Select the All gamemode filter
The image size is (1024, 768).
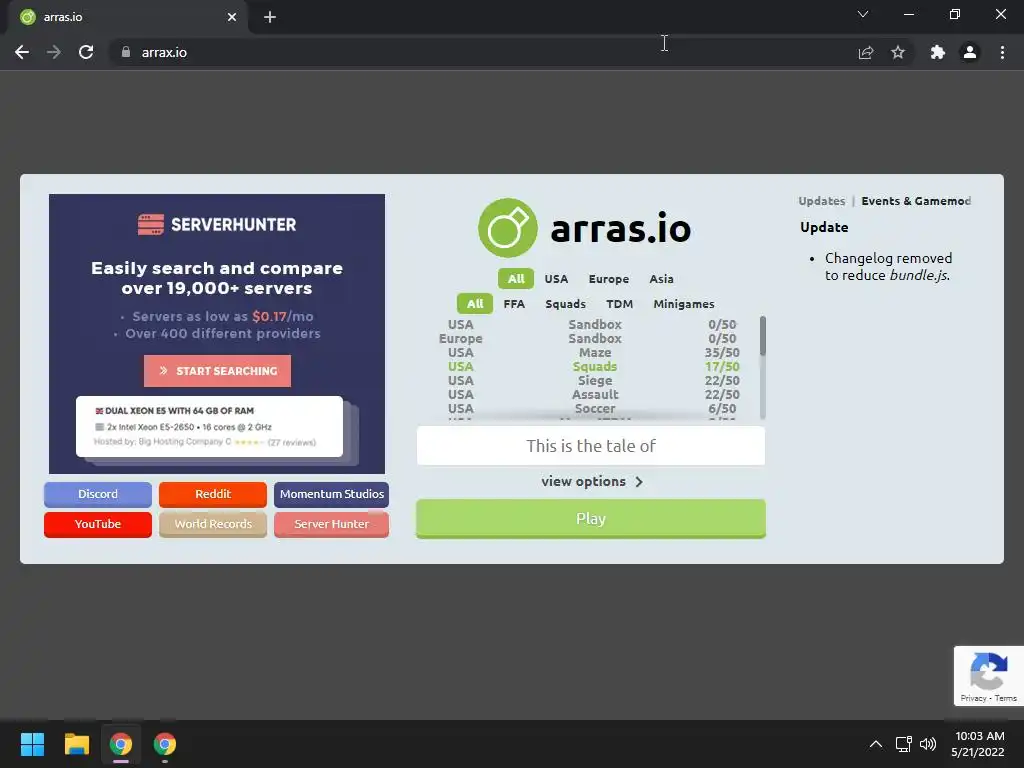[475, 304]
